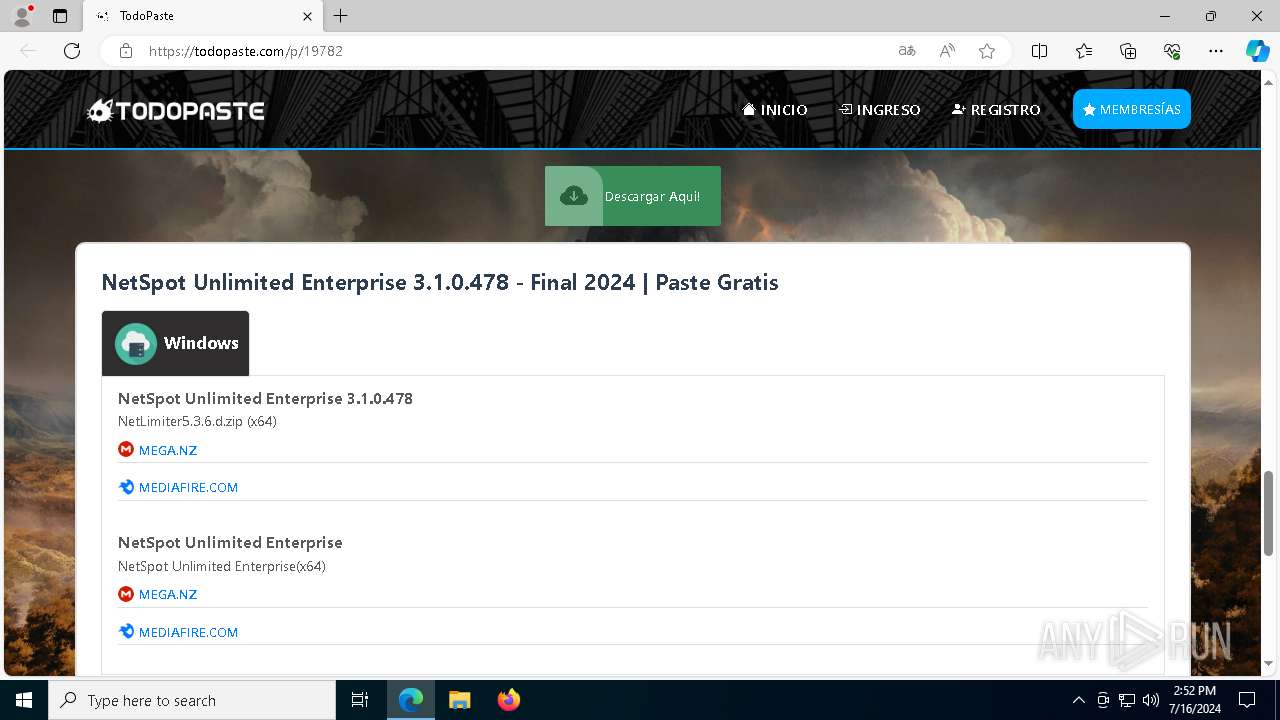Open the Copilot sidebar icon

(x=1257, y=51)
